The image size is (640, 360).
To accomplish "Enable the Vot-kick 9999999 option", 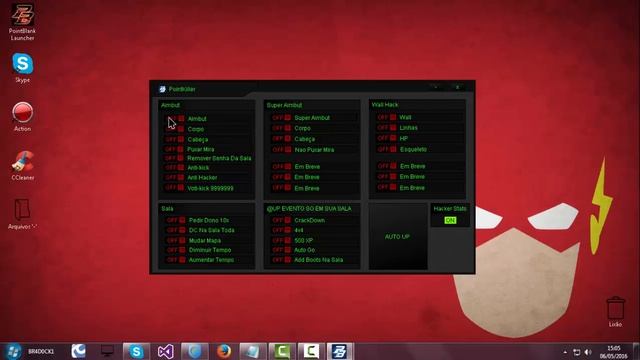I will [x=175, y=188].
